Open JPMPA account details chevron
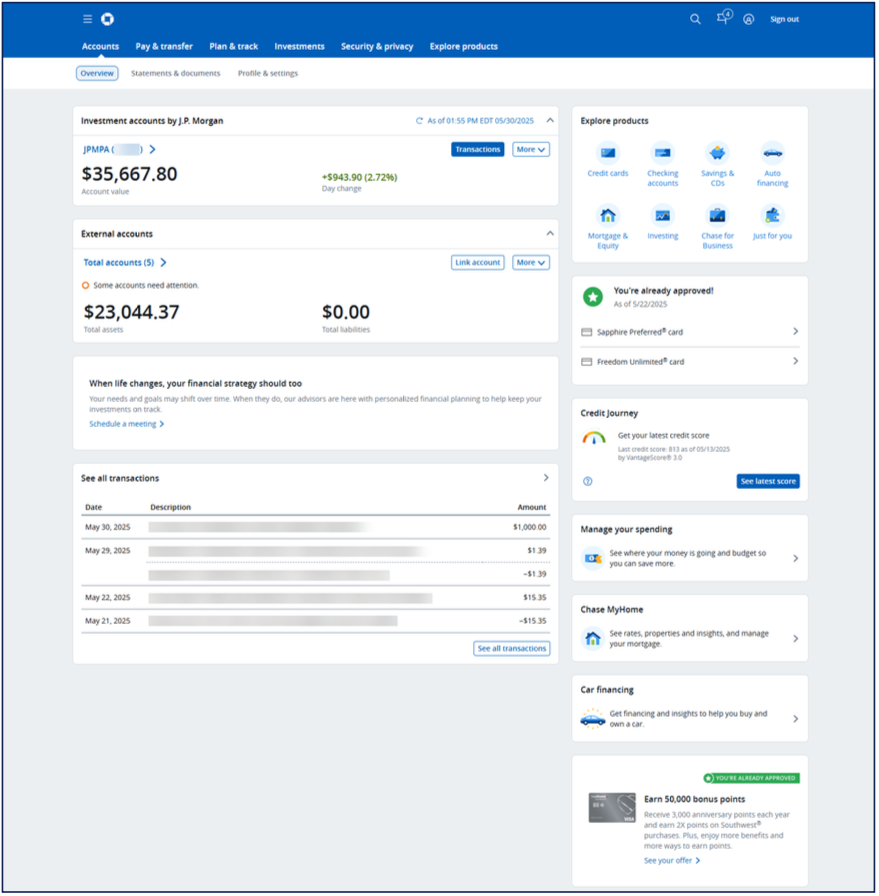Image resolution: width=879 pixels, height=896 pixels. 153,150
